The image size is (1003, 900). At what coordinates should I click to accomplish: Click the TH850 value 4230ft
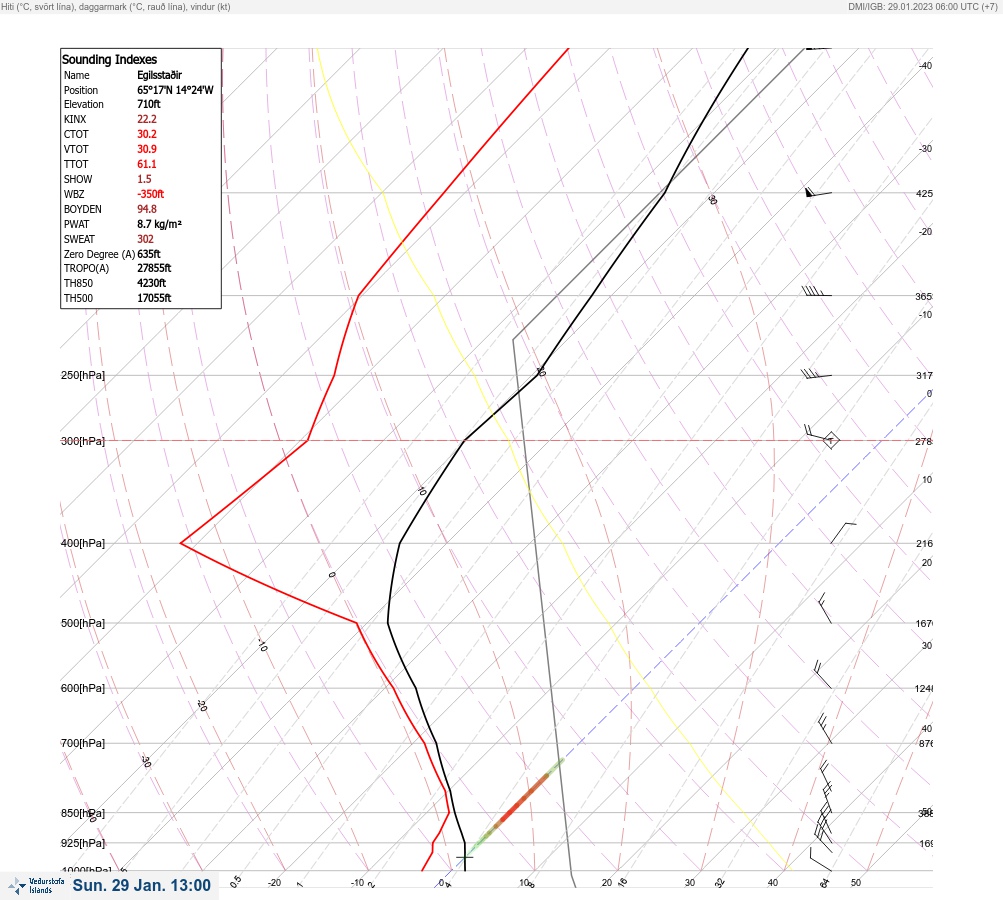(x=152, y=283)
